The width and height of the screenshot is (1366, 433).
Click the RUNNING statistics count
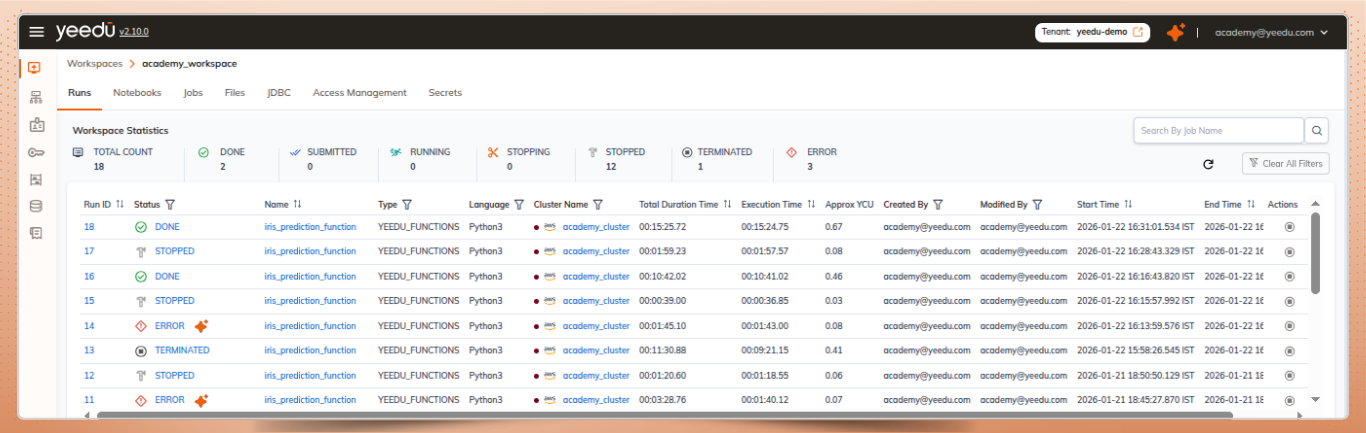(413, 167)
